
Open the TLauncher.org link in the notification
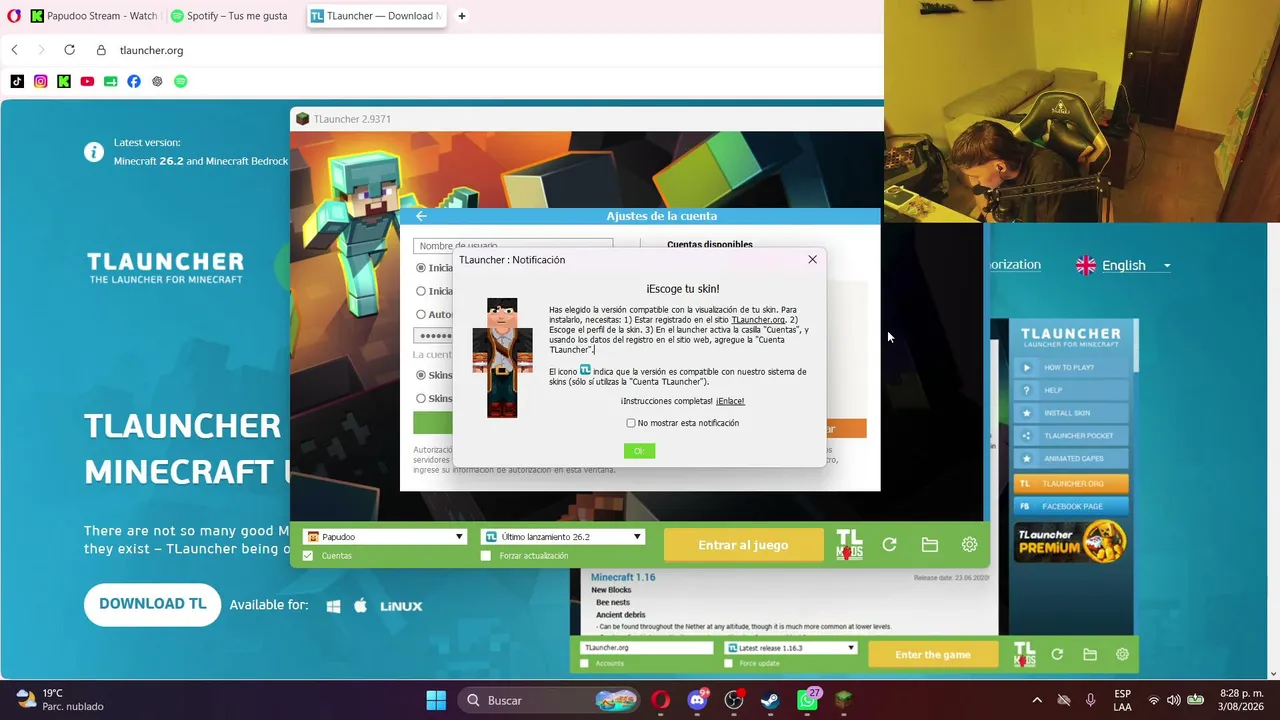coord(758,320)
